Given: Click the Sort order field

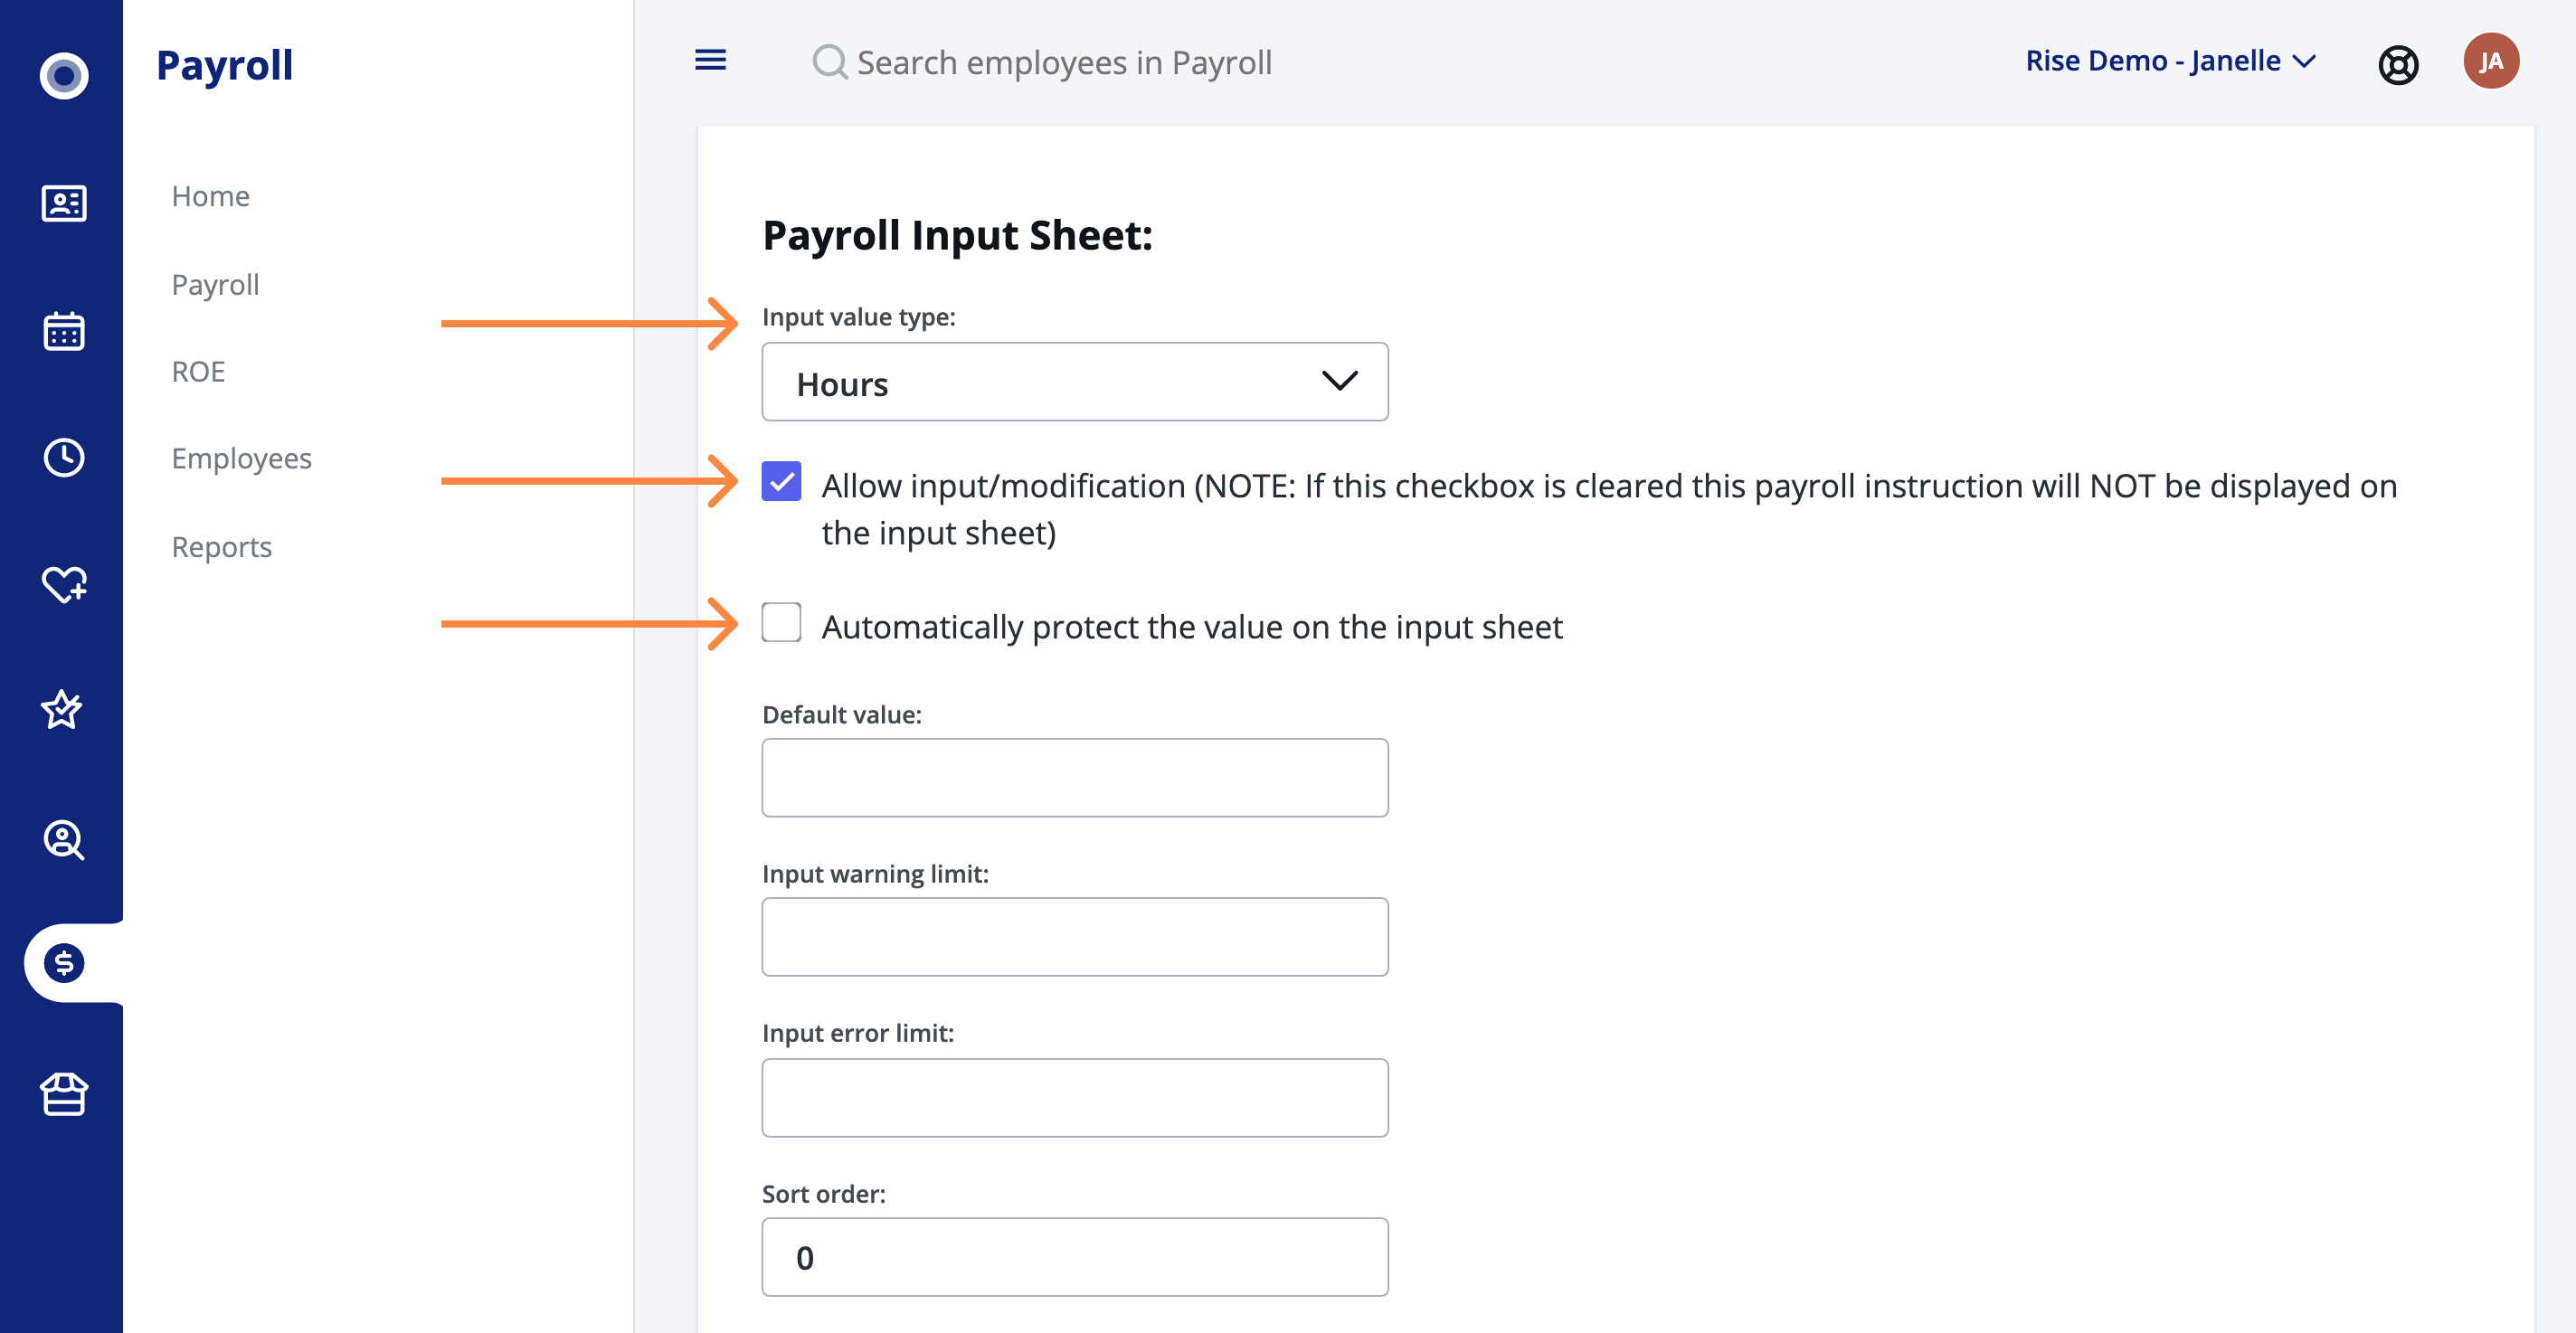Looking at the screenshot, I should tap(1074, 1256).
